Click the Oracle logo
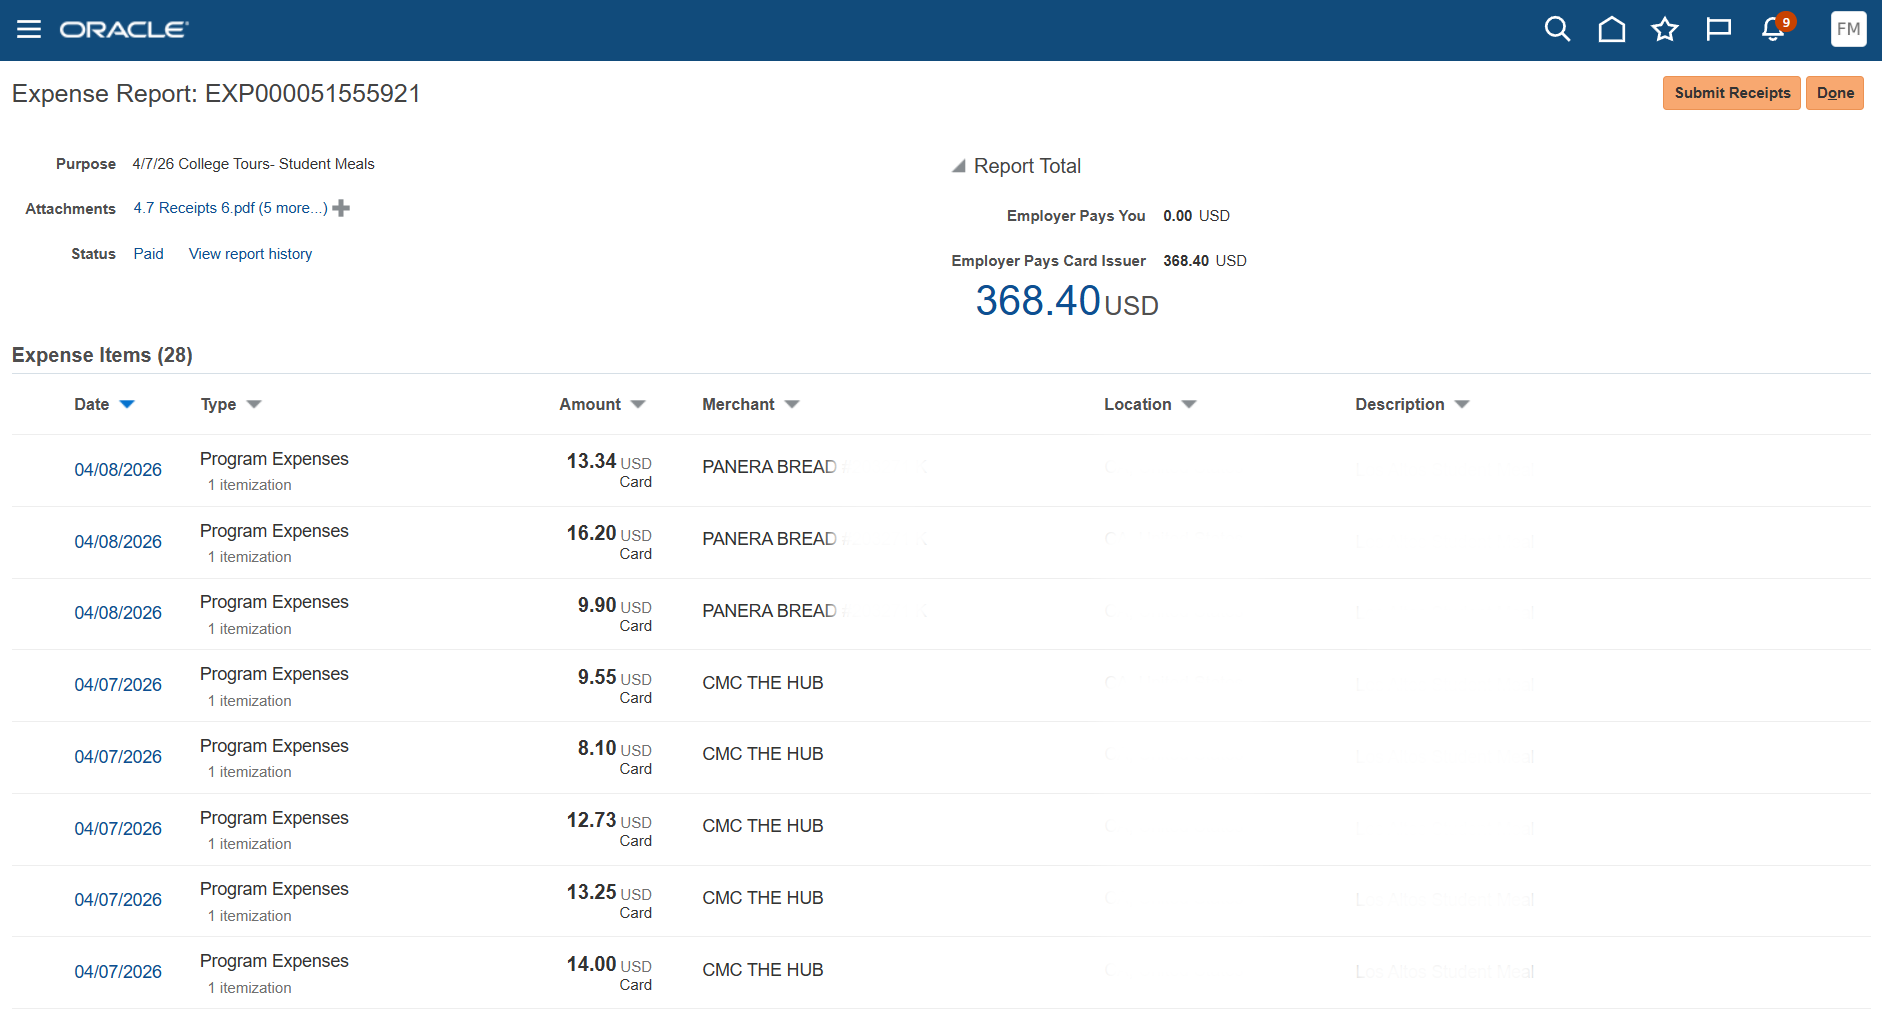Screen dimensions: 1882x1015 click(124, 30)
